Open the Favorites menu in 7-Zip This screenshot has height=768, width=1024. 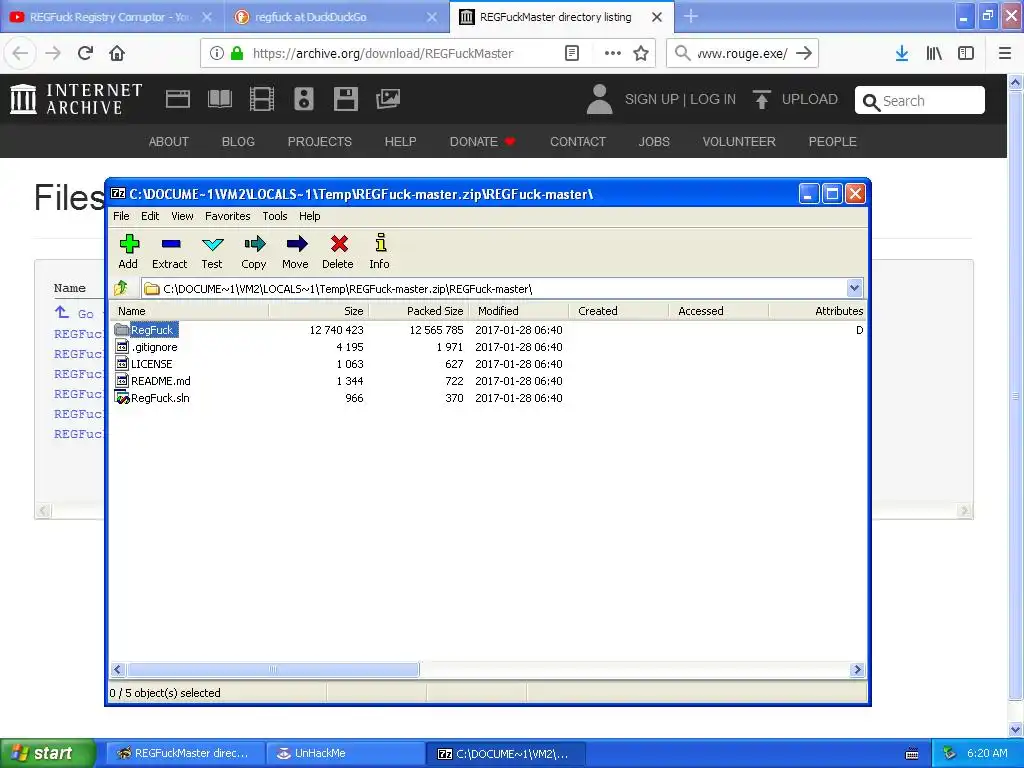(228, 216)
